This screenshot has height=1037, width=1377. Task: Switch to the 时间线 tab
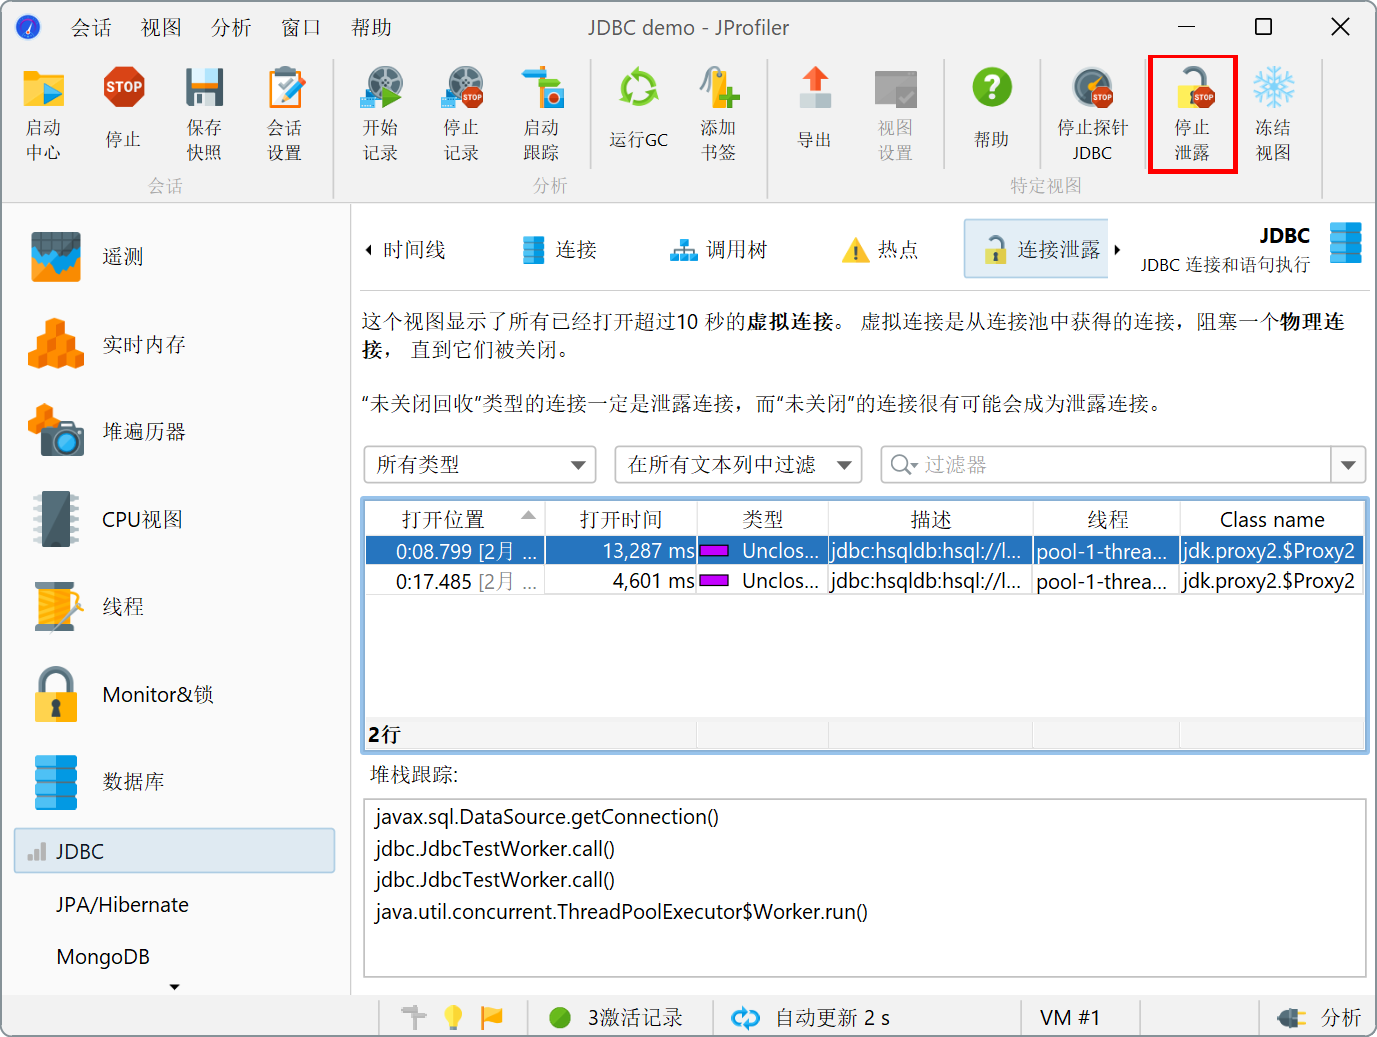(414, 250)
